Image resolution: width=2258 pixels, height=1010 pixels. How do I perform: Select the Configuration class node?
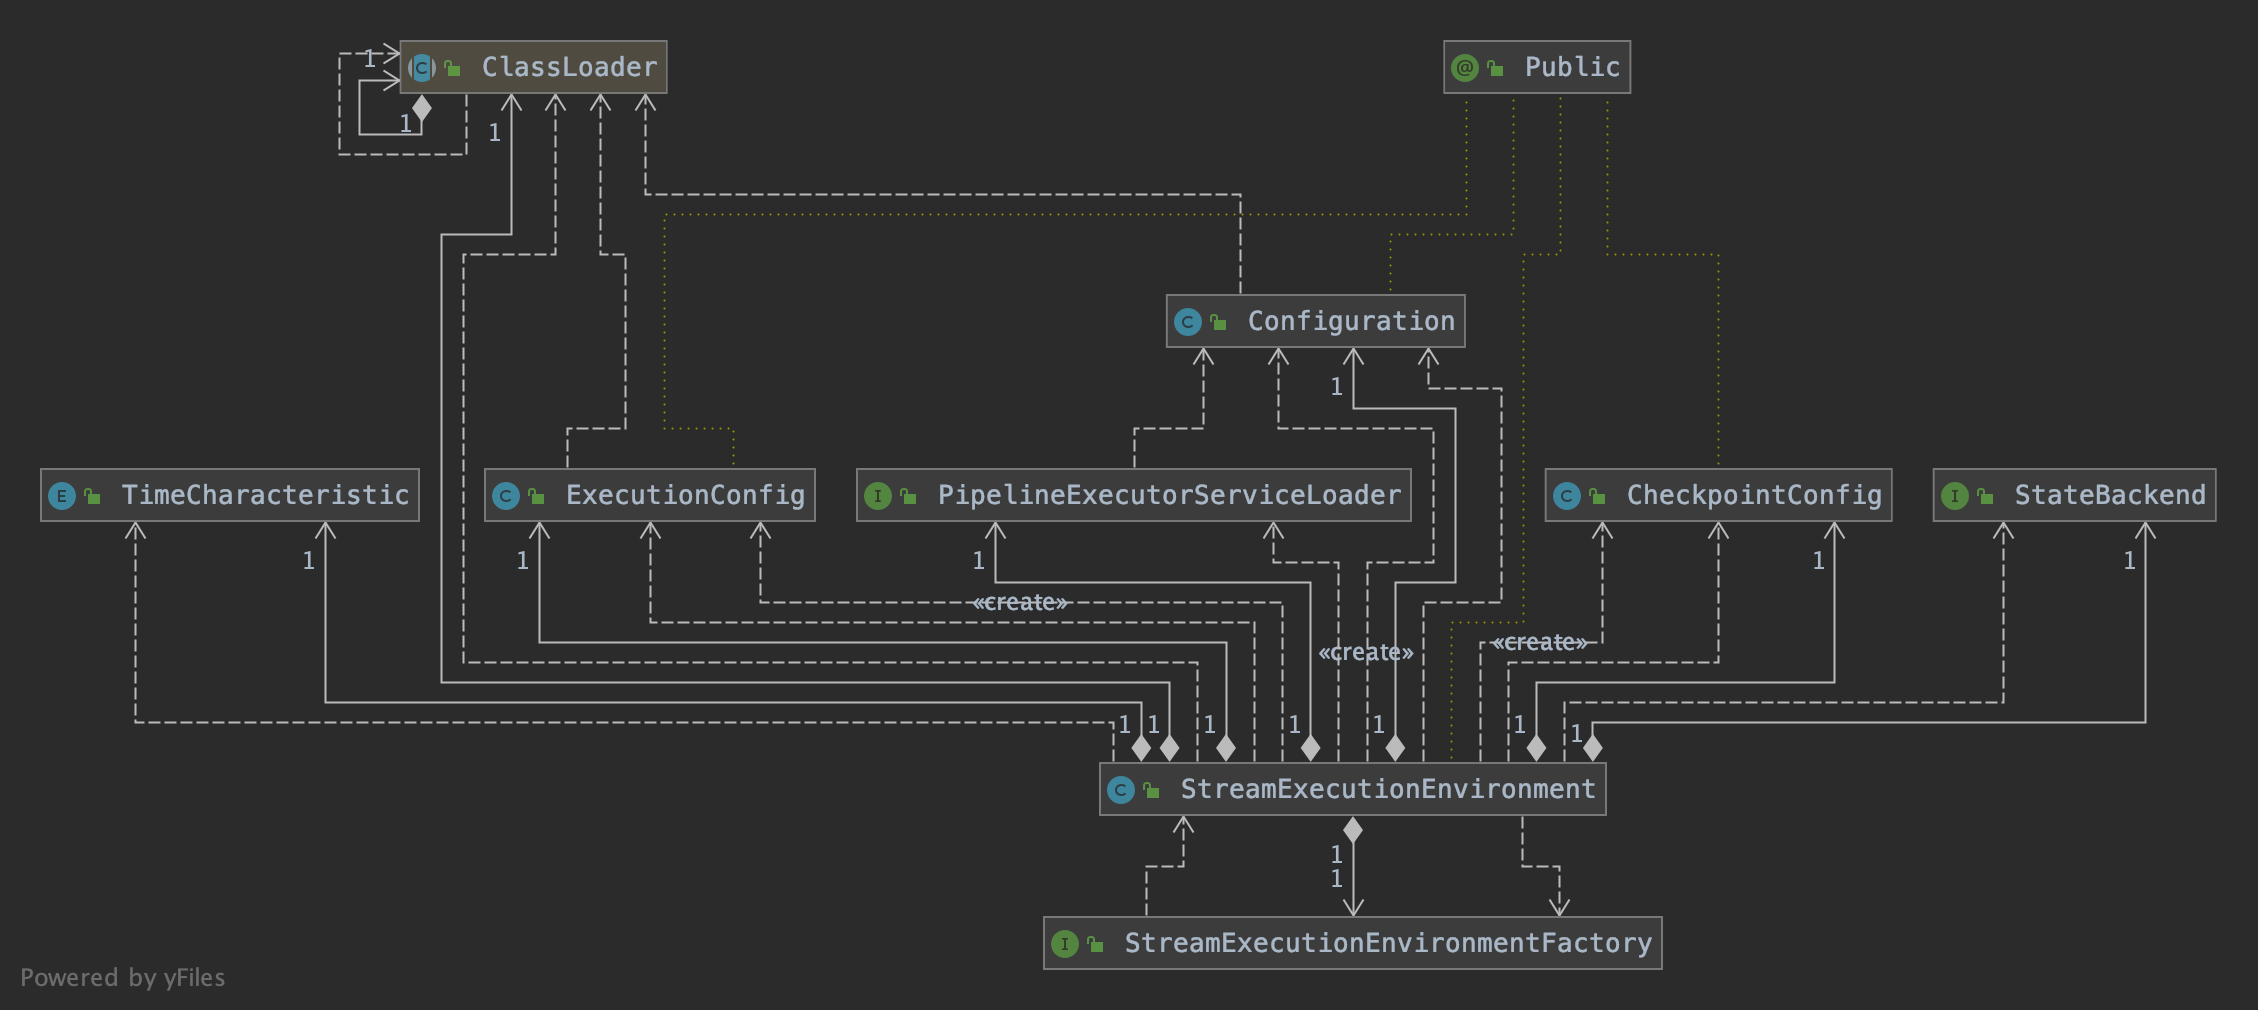(x=1315, y=321)
